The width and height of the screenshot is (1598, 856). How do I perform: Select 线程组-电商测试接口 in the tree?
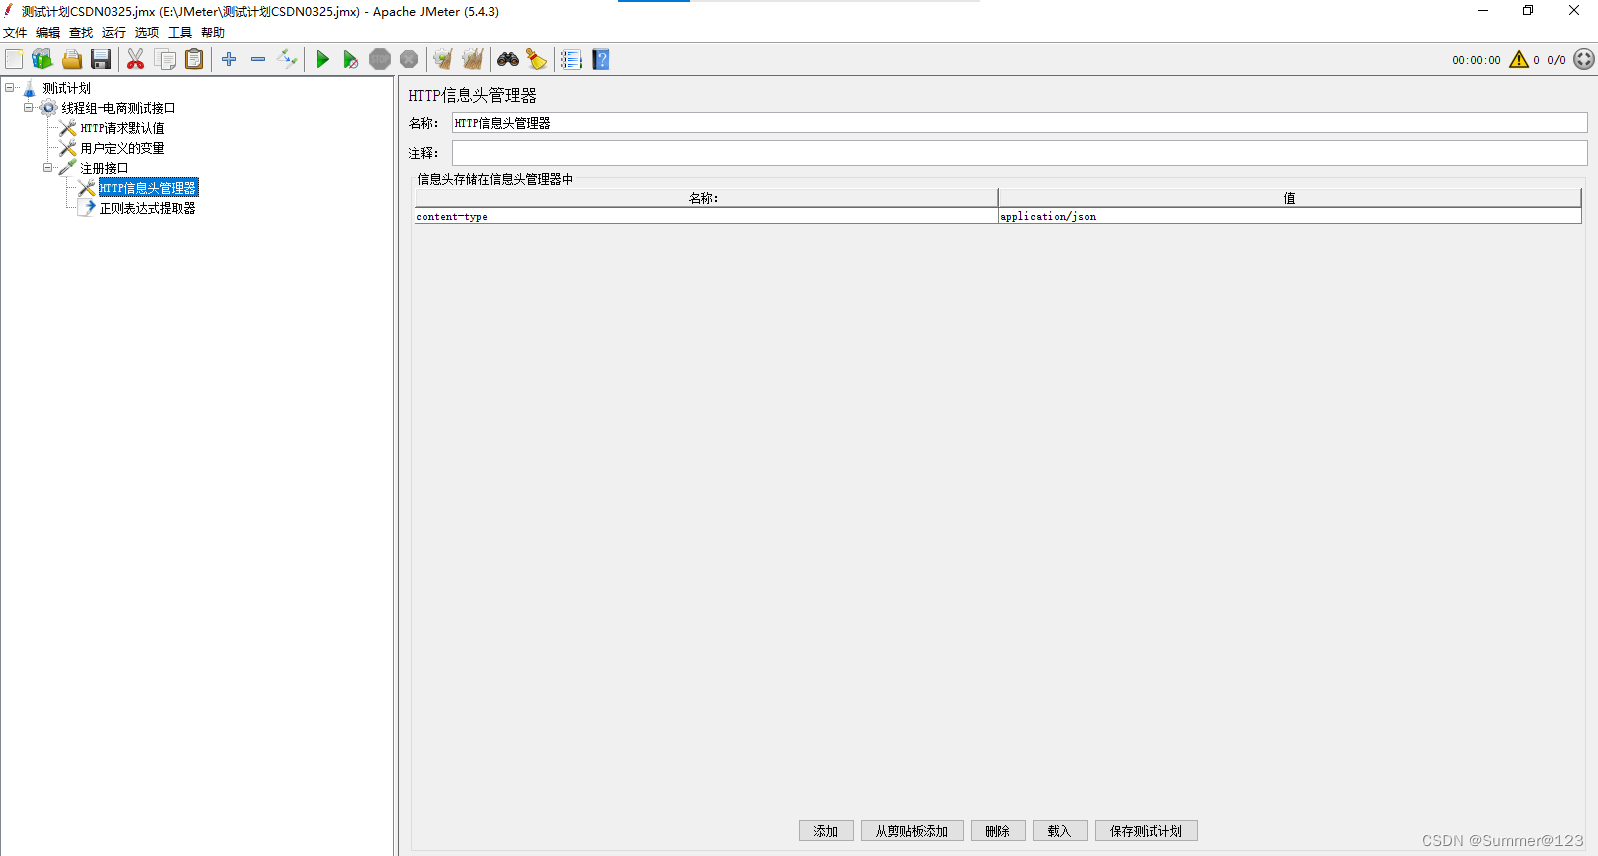click(x=118, y=108)
